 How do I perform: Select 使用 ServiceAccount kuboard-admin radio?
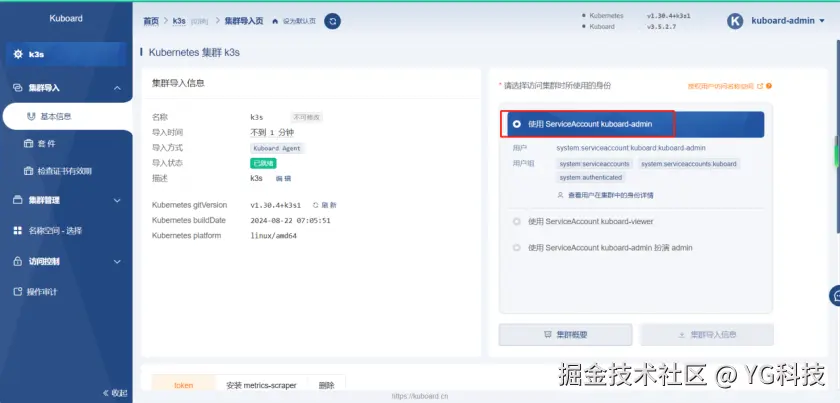coord(516,124)
